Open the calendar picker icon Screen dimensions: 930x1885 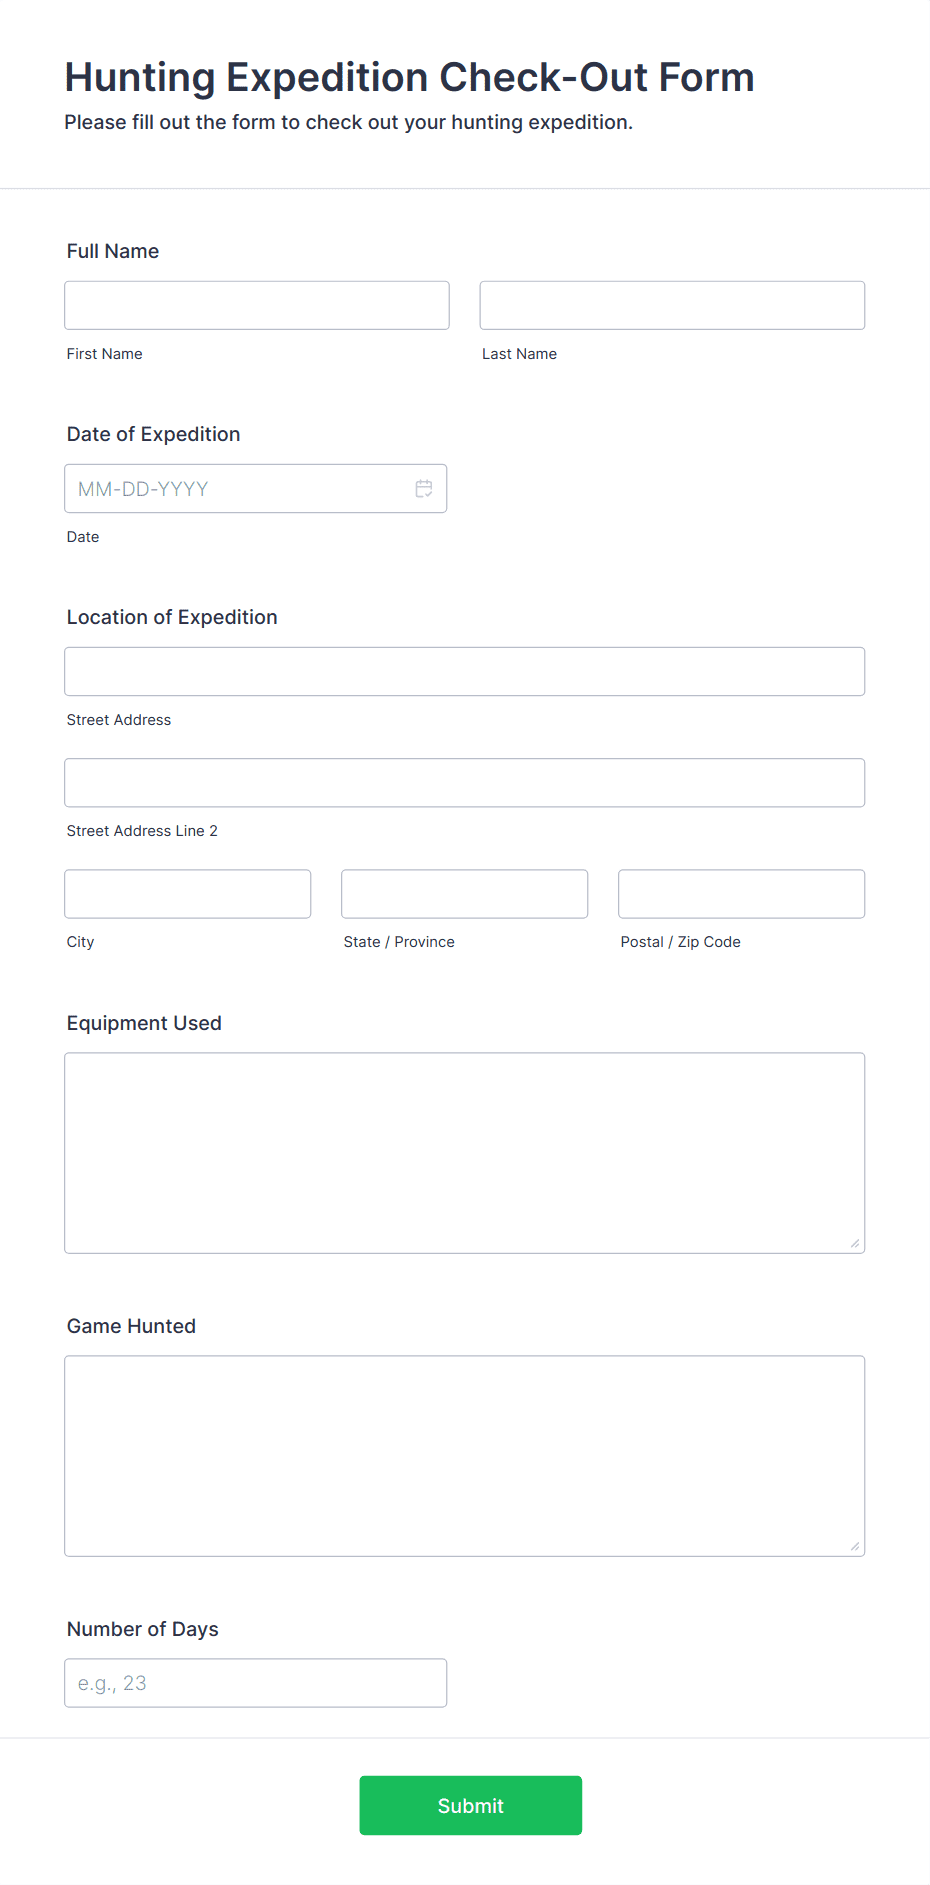(x=423, y=488)
